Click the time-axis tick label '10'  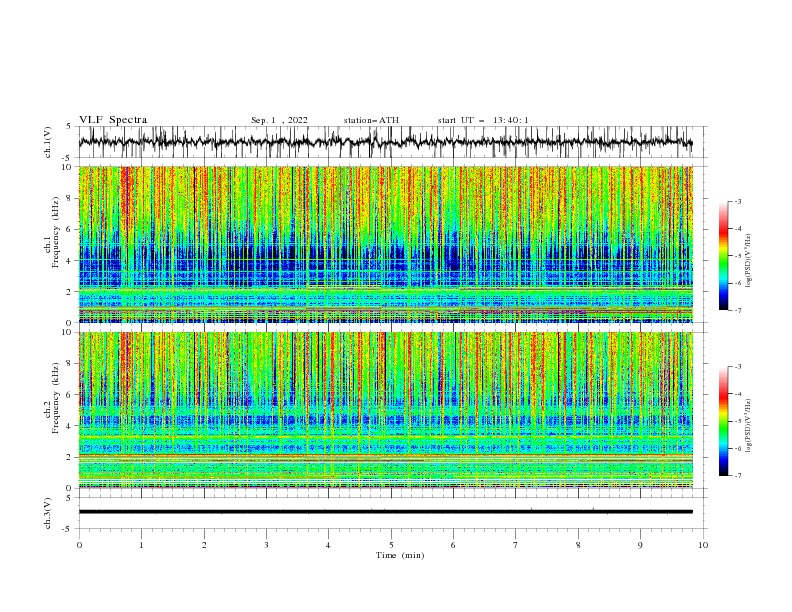pyautogui.click(x=703, y=545)
